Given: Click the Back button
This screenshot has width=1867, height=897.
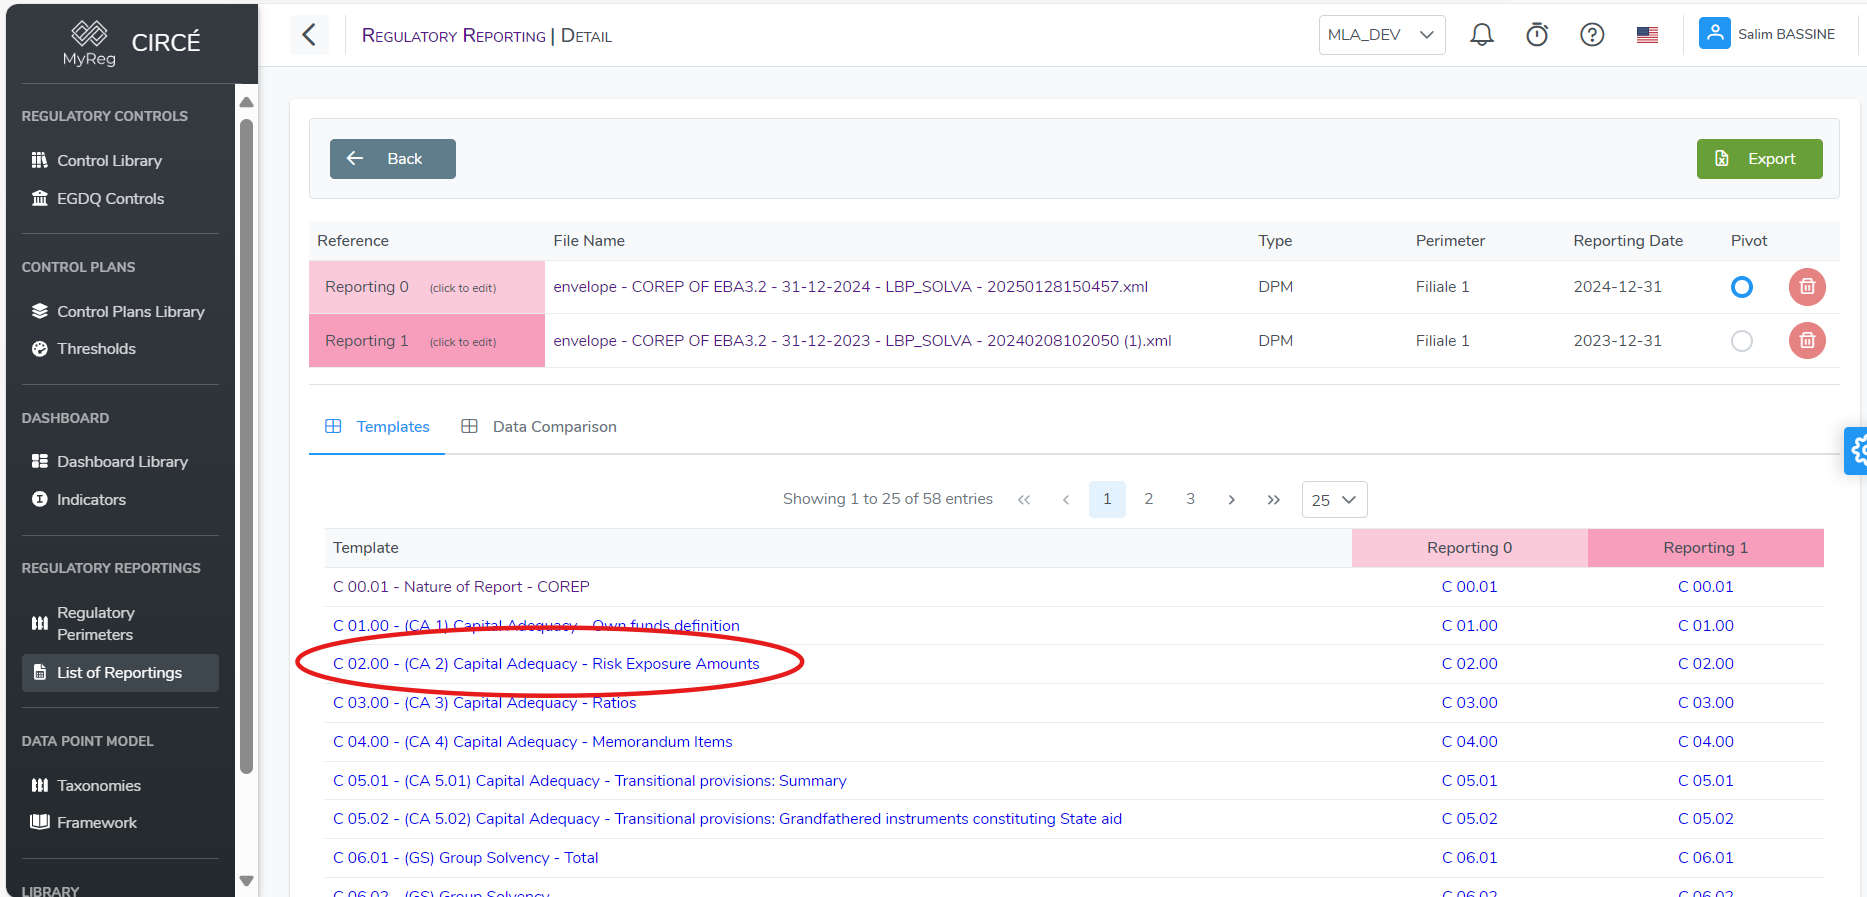Looking at the screenshot, I should click(393, 159).
